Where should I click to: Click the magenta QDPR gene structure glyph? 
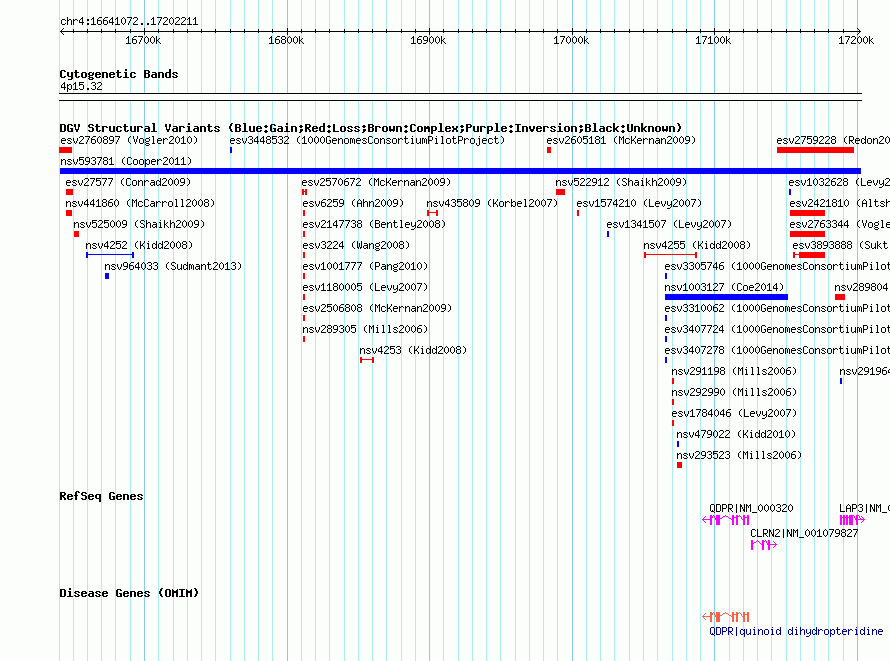click(x=726, y=520)
